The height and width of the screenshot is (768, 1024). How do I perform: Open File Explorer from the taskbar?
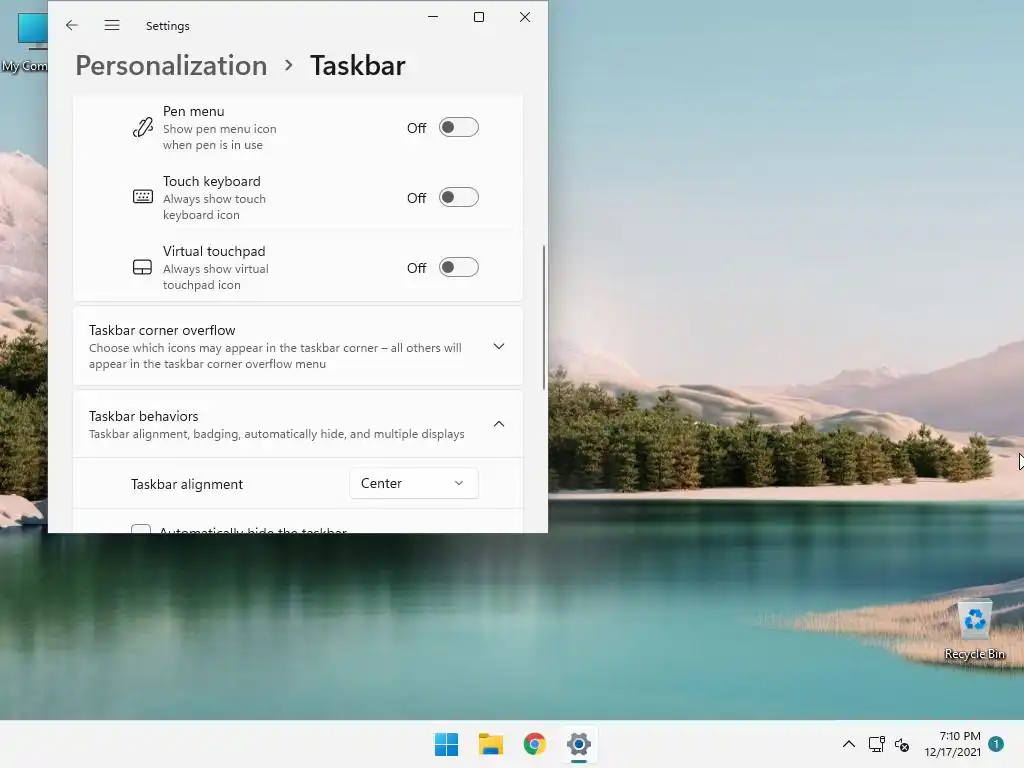click(x=490, y=744)
